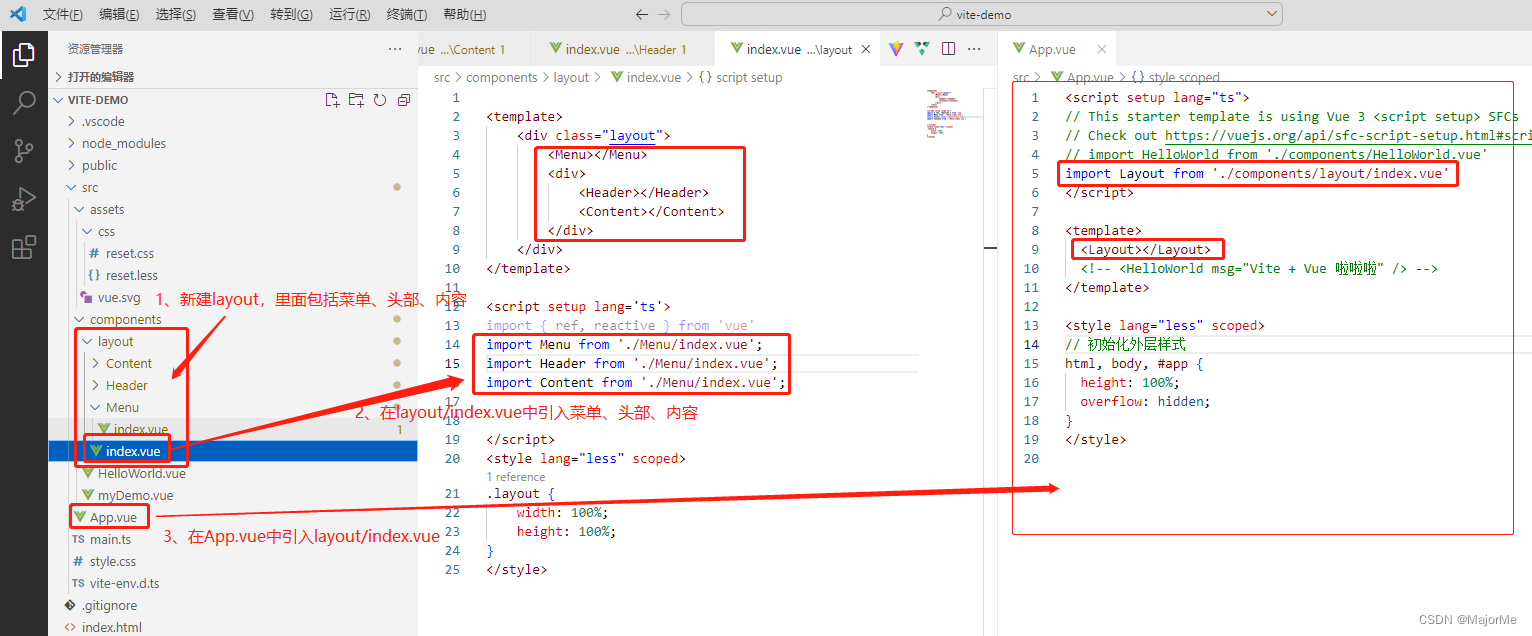Open the 终端(T) menu
This screenshot has width=1532, height=636.
coord(406,14)
